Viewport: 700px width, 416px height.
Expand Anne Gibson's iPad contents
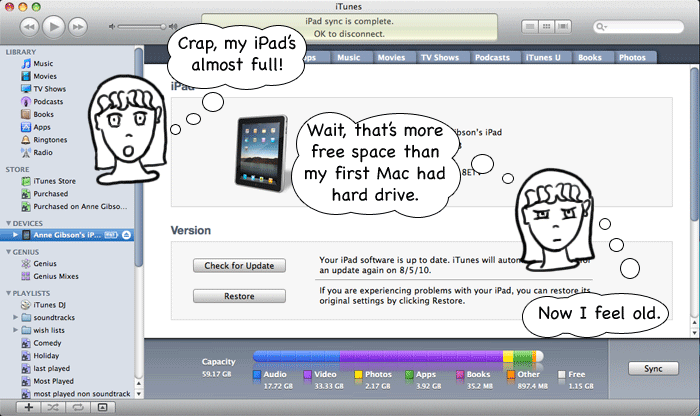[x=16, y=235]
